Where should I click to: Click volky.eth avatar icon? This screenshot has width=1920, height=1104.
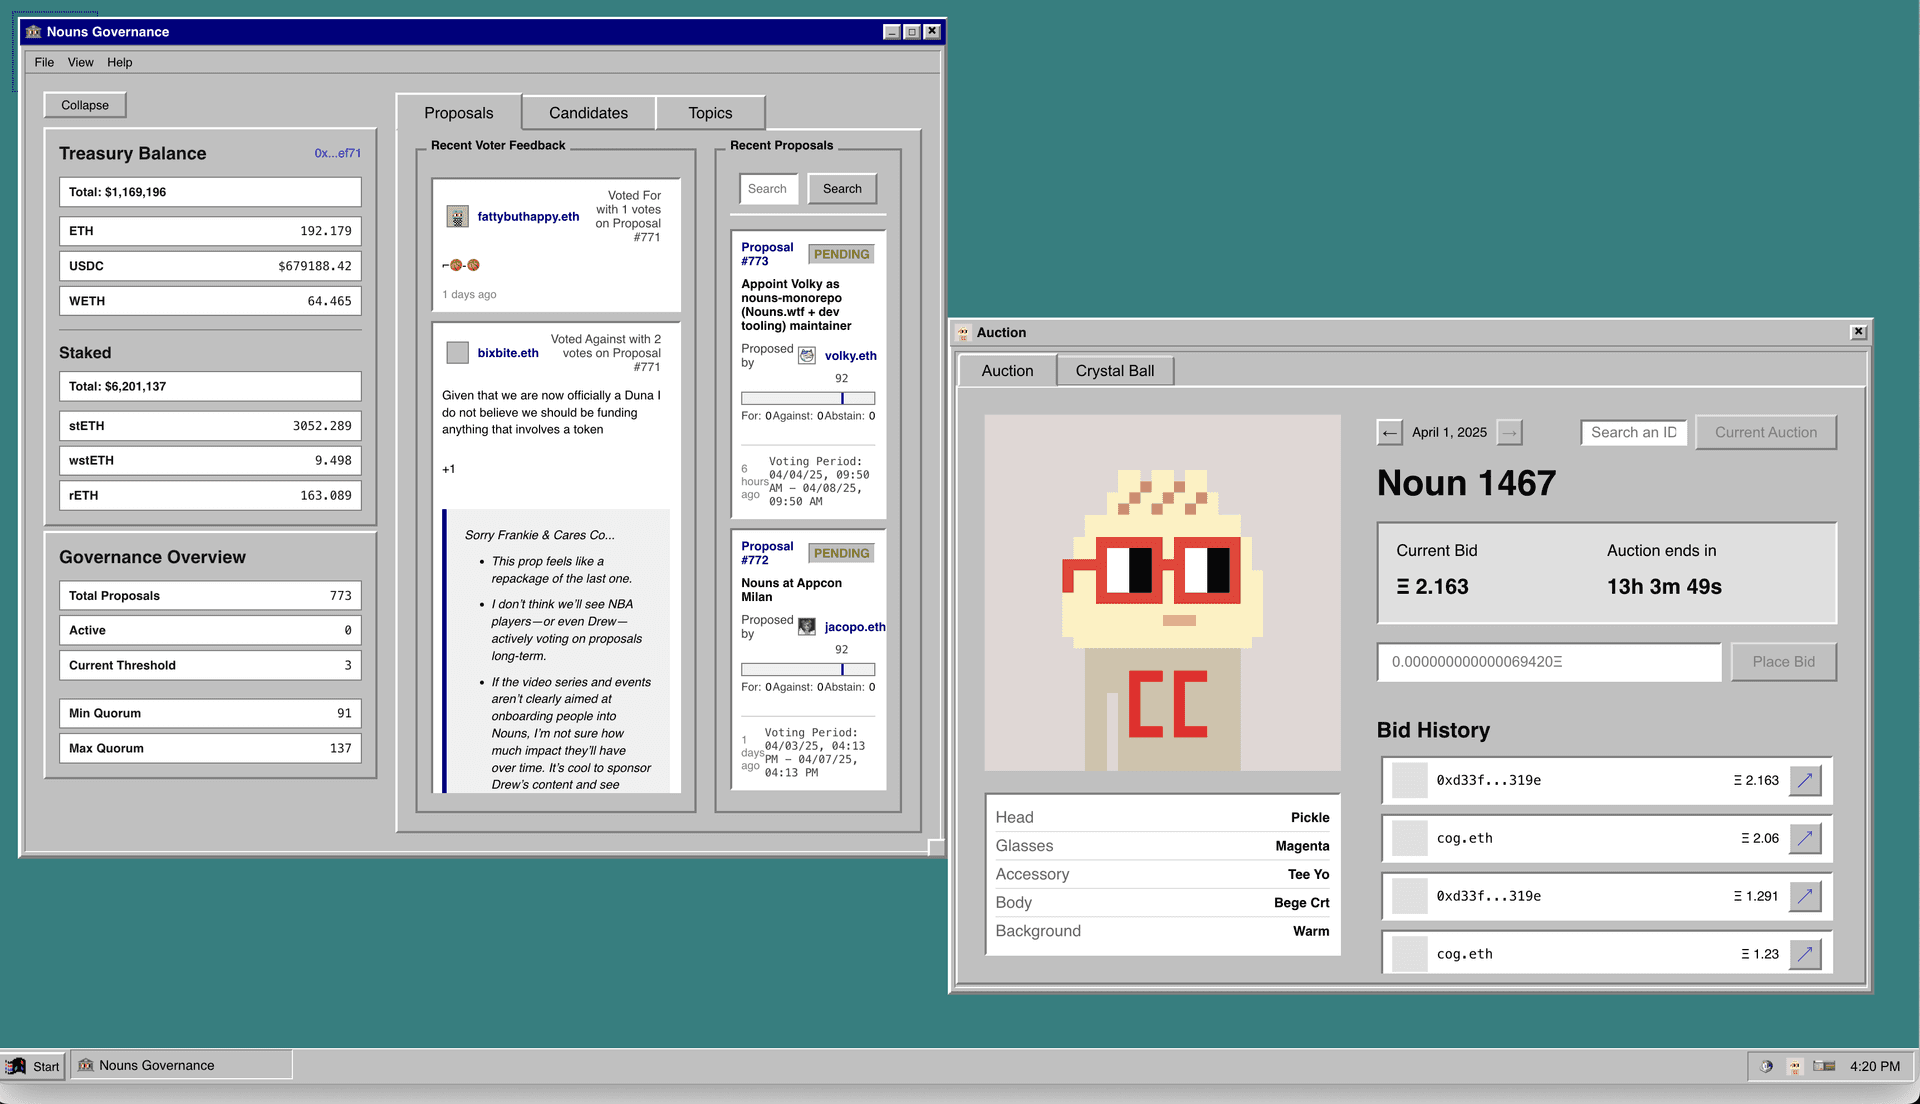click(x=807, y=355)
